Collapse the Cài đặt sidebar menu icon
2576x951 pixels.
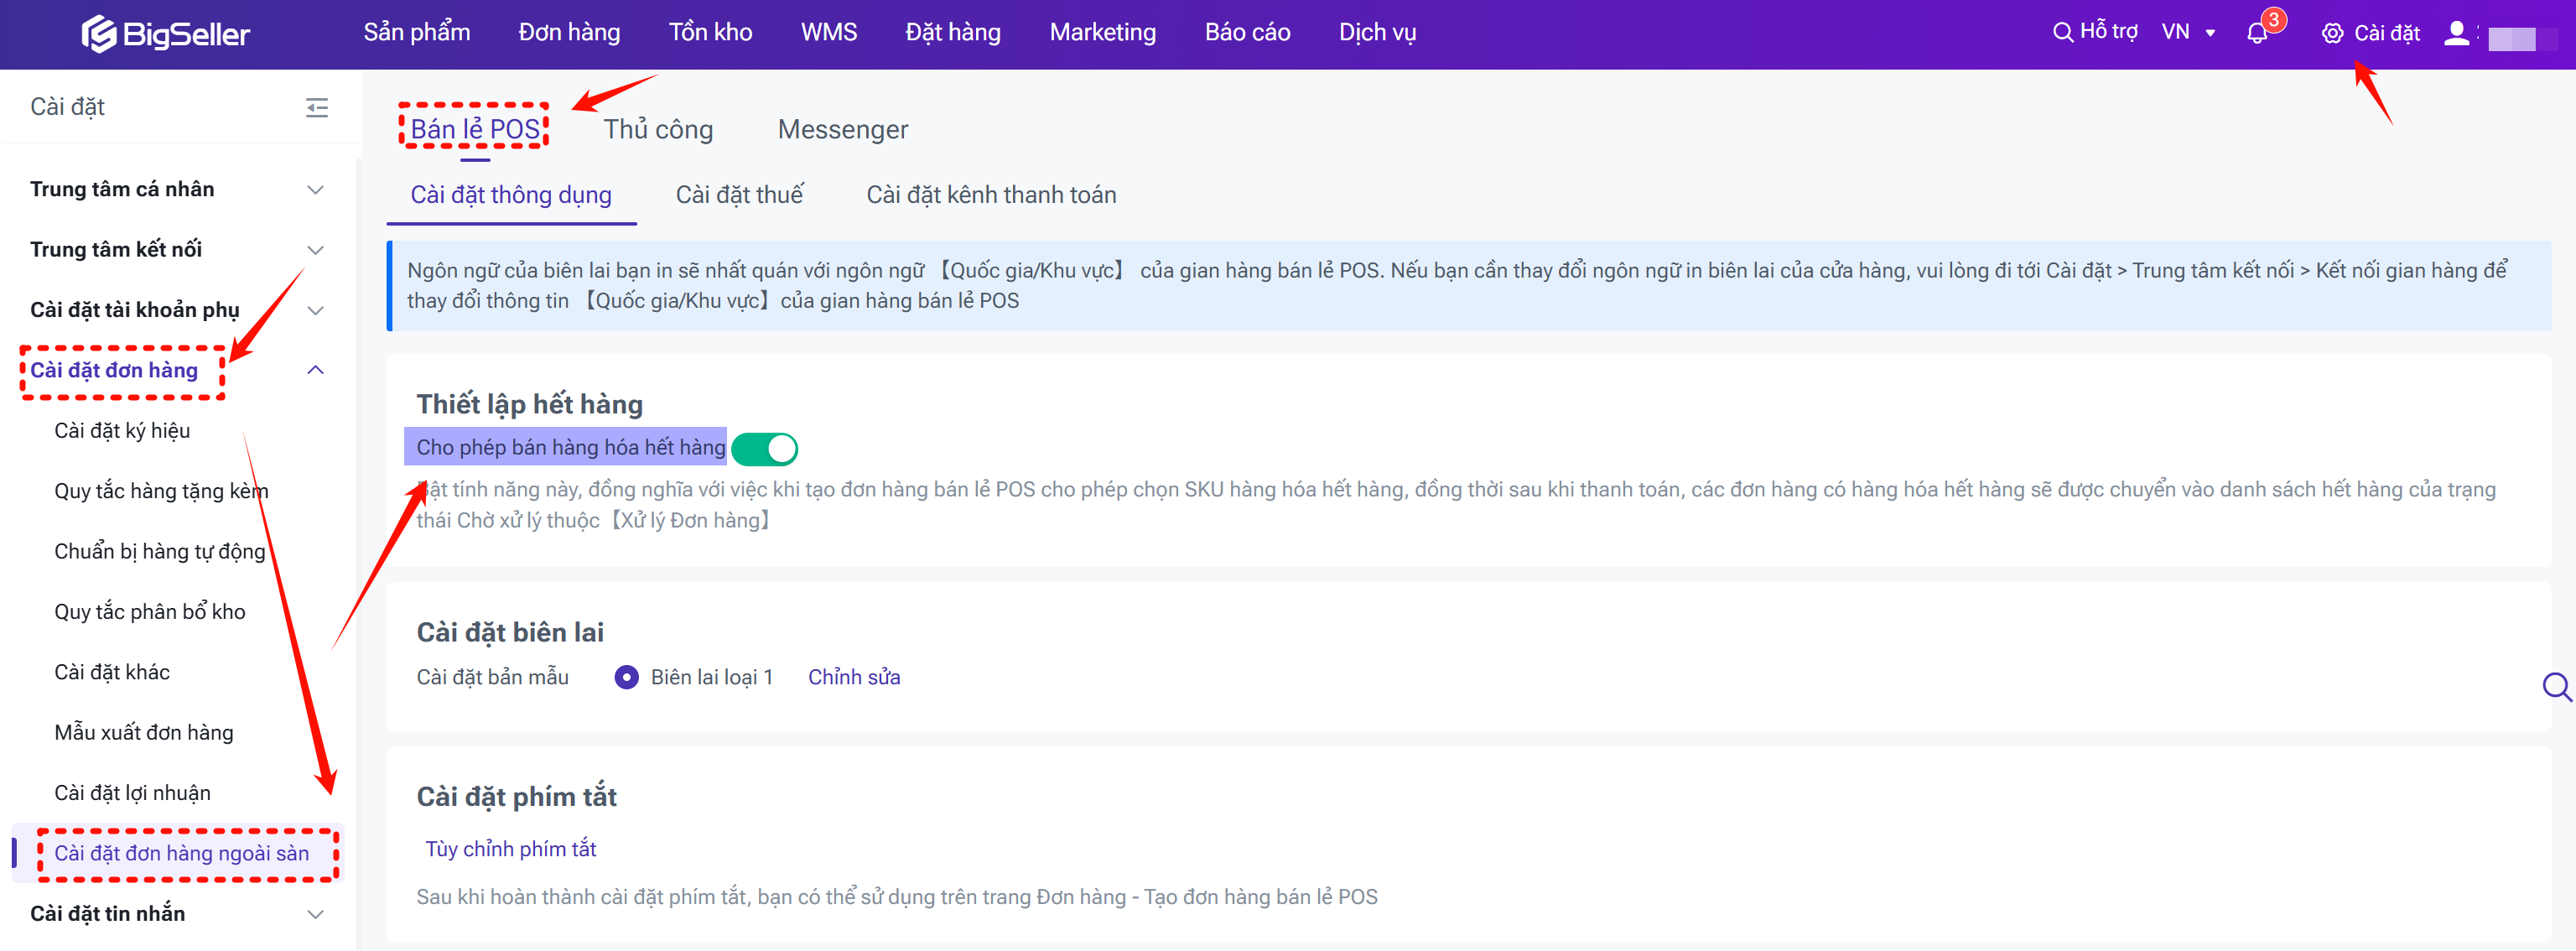pos(317,108)
